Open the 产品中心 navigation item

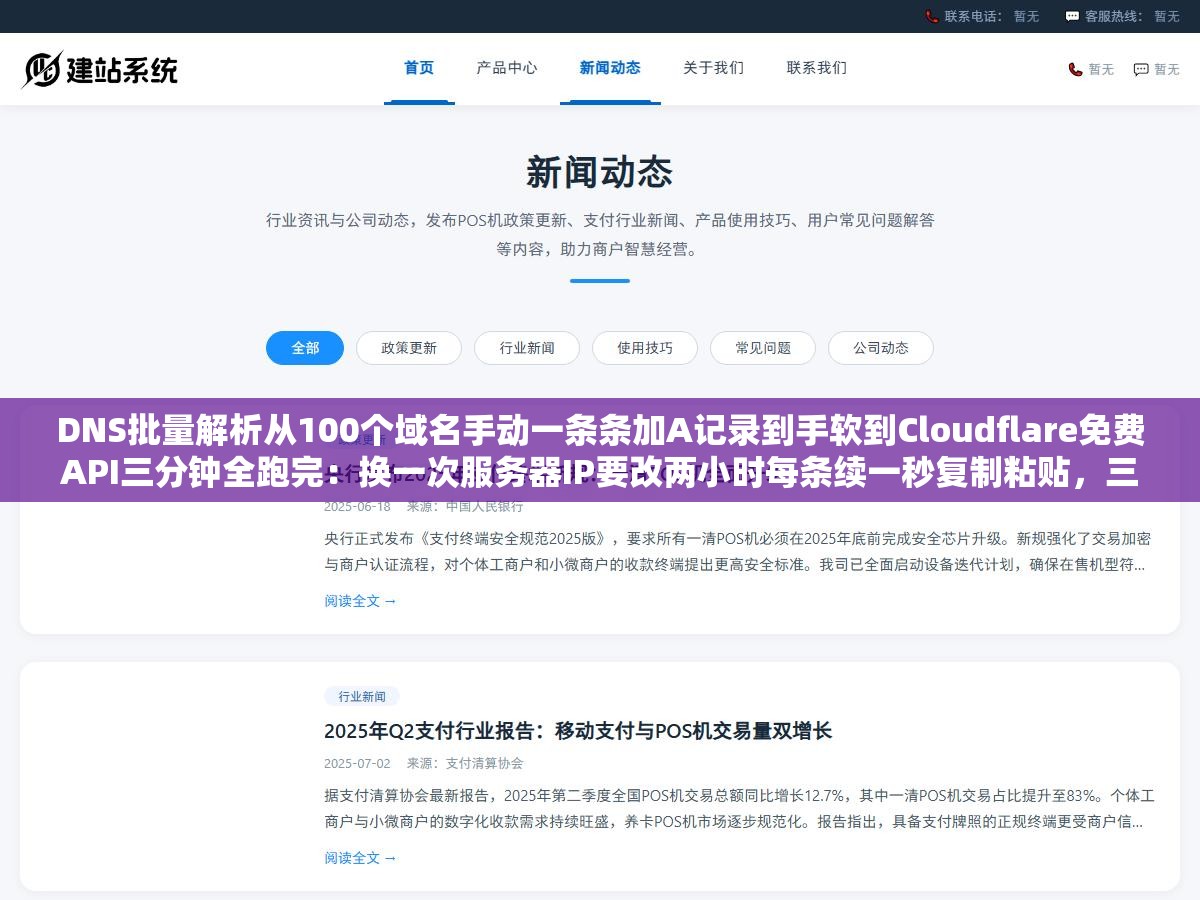click(507, 68)
